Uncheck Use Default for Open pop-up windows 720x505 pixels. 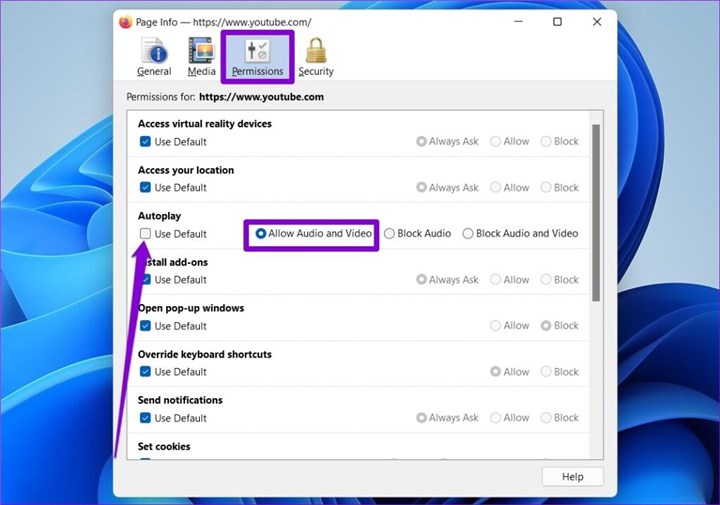(145, 326)
